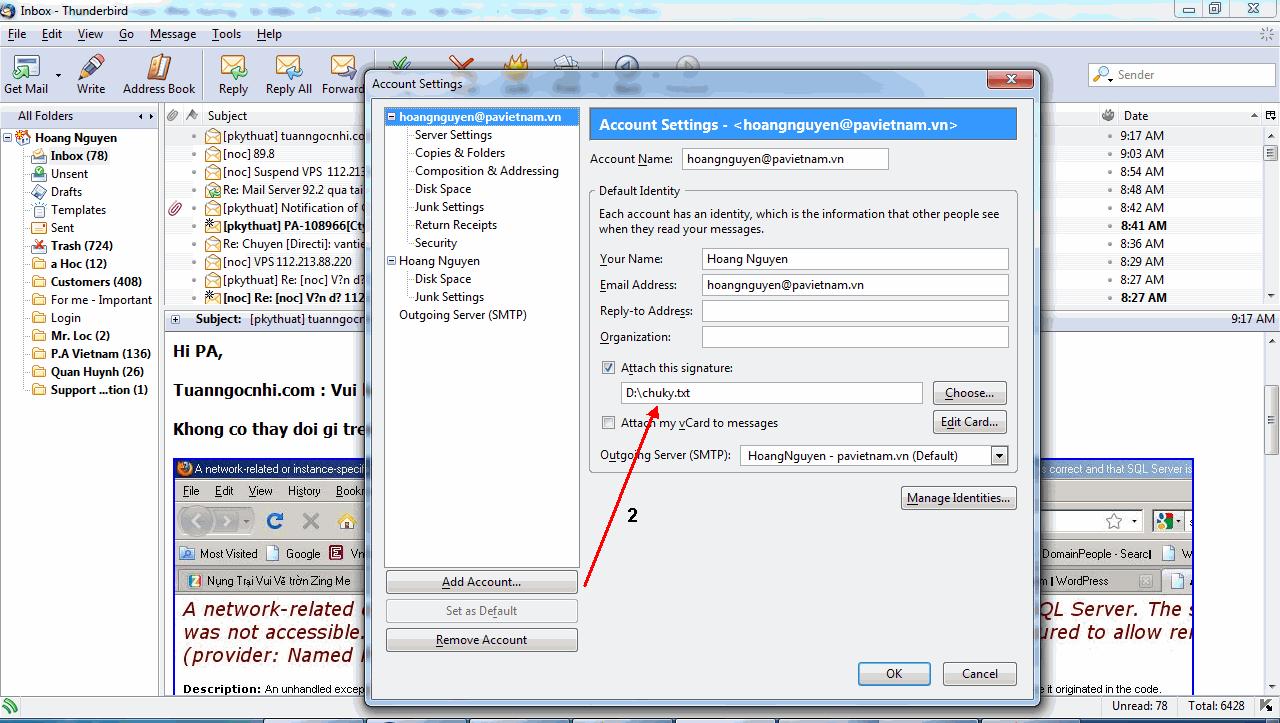Image resolution: width=1280 pixels, height=723 pixels.
Task: Open the Get Mail dropdown arrow
Action: [x=58, y=75]
